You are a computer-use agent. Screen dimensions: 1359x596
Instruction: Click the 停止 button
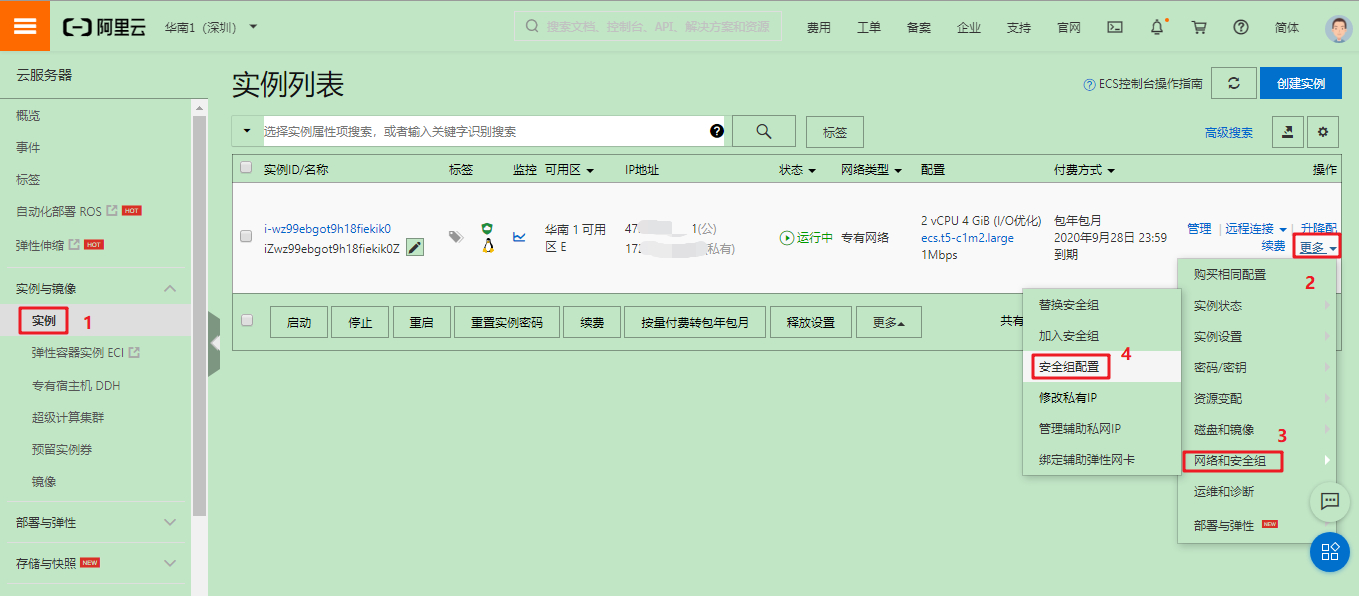pos(360,322)
